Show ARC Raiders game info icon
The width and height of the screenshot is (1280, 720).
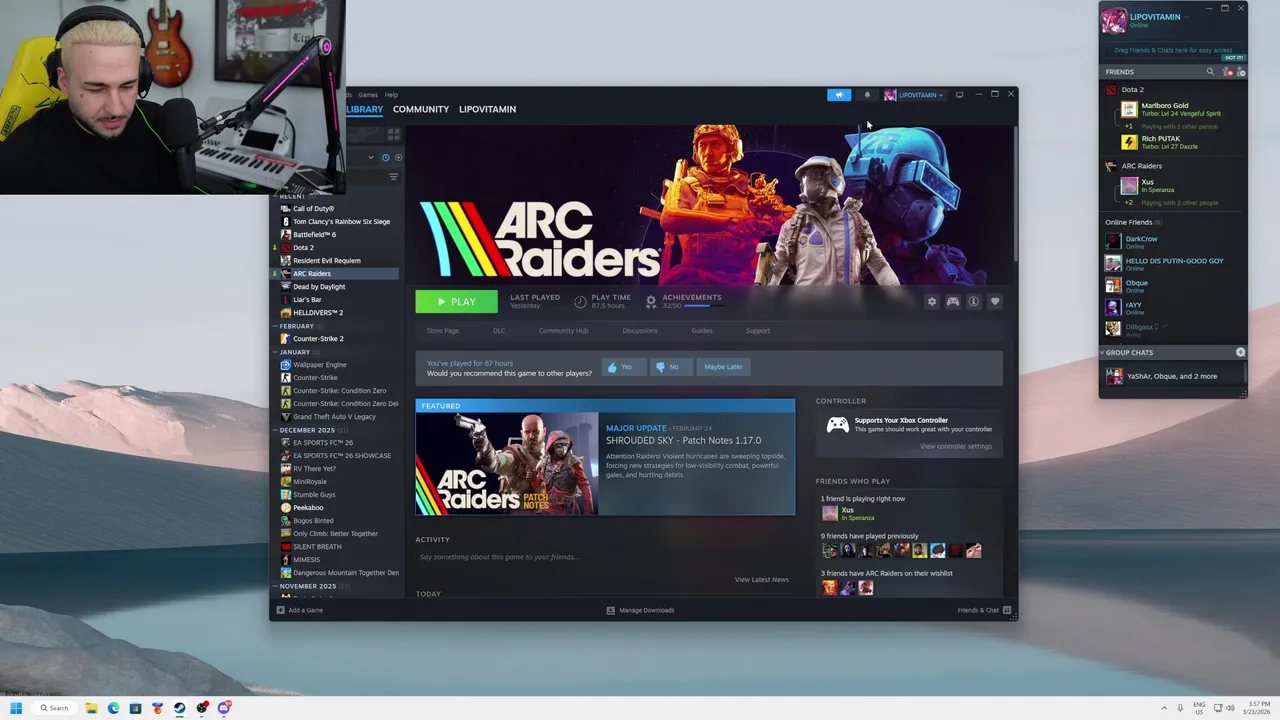click(973, 302)
